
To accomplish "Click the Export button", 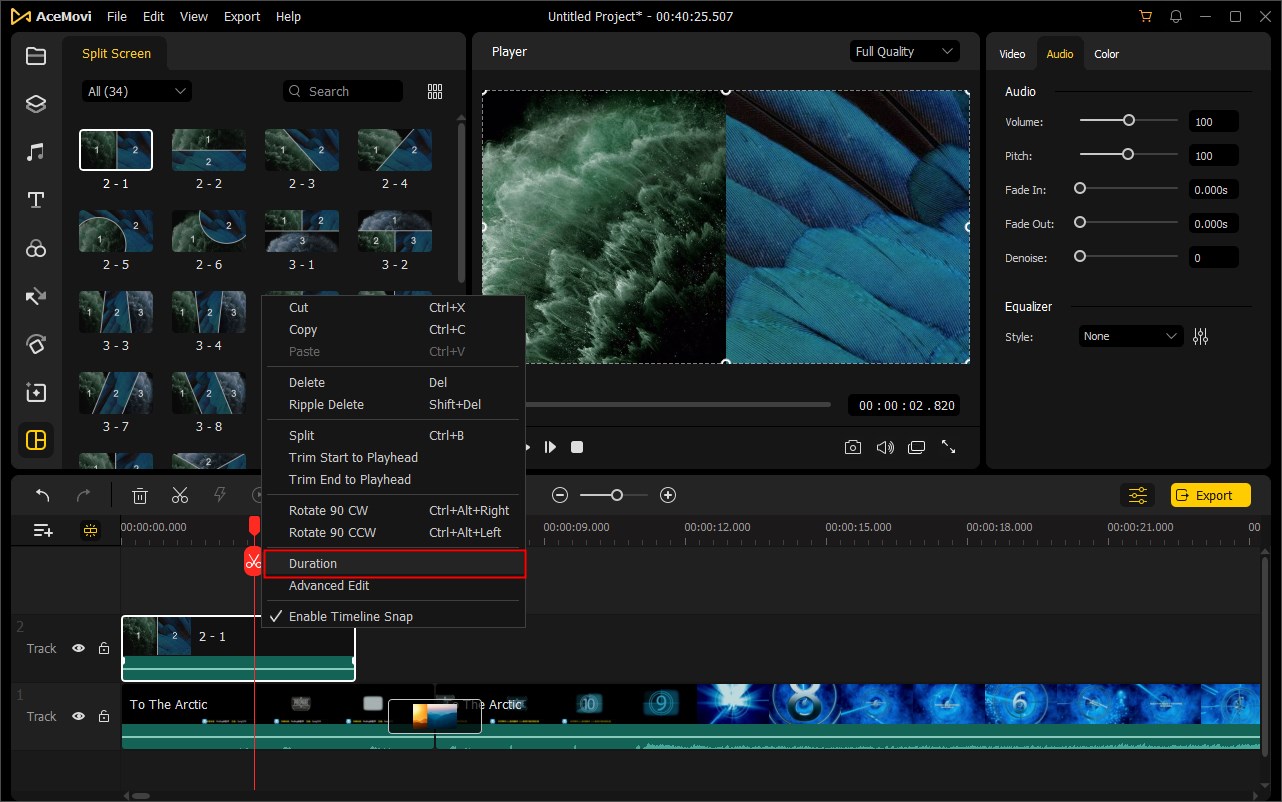I will click(x=1210, y=495).
